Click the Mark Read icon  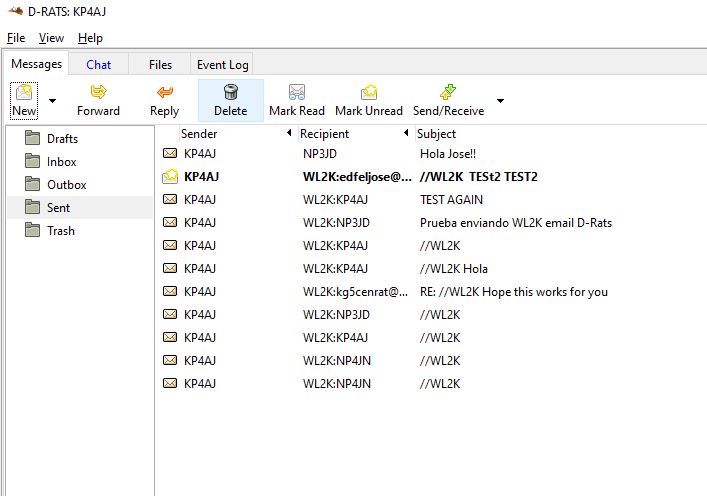pyautogui.click(x=297, y=92)
